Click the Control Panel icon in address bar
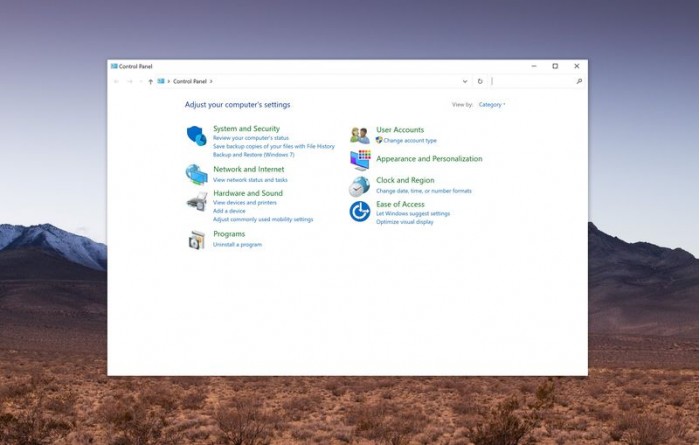The image size is (700, 445). pyautogui.click(x=161, y=81)
